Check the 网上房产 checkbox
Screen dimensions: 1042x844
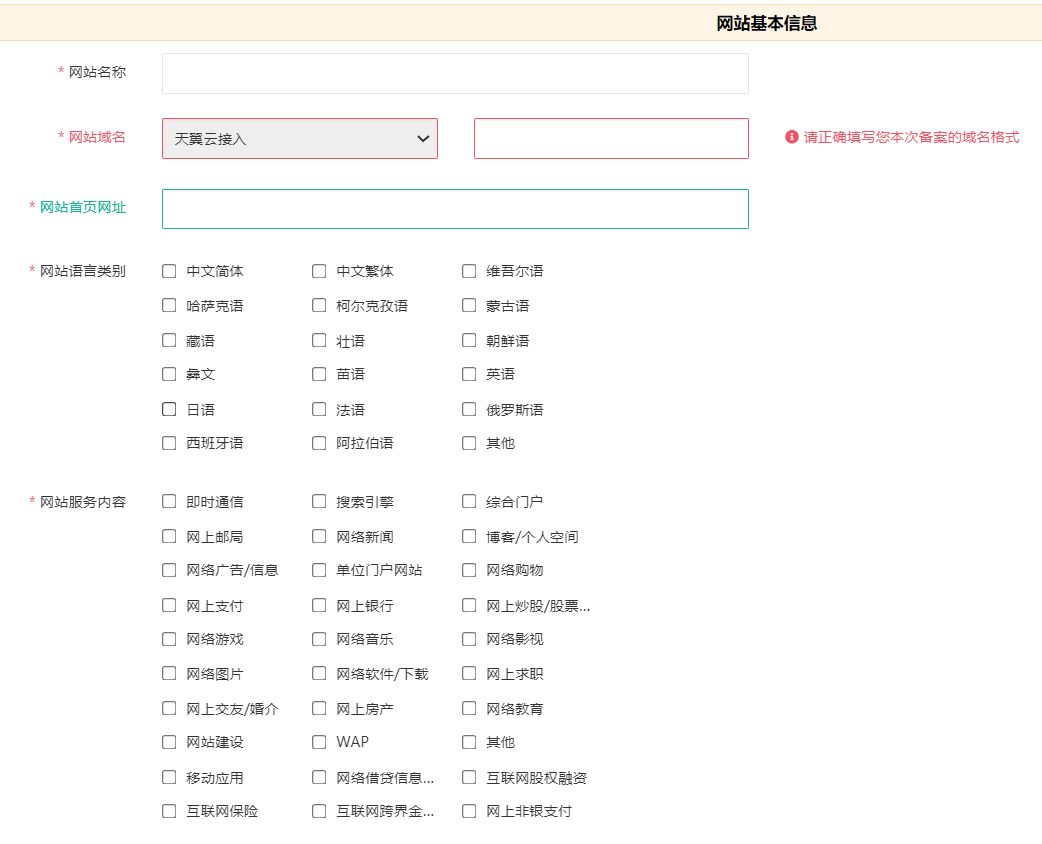319,708
